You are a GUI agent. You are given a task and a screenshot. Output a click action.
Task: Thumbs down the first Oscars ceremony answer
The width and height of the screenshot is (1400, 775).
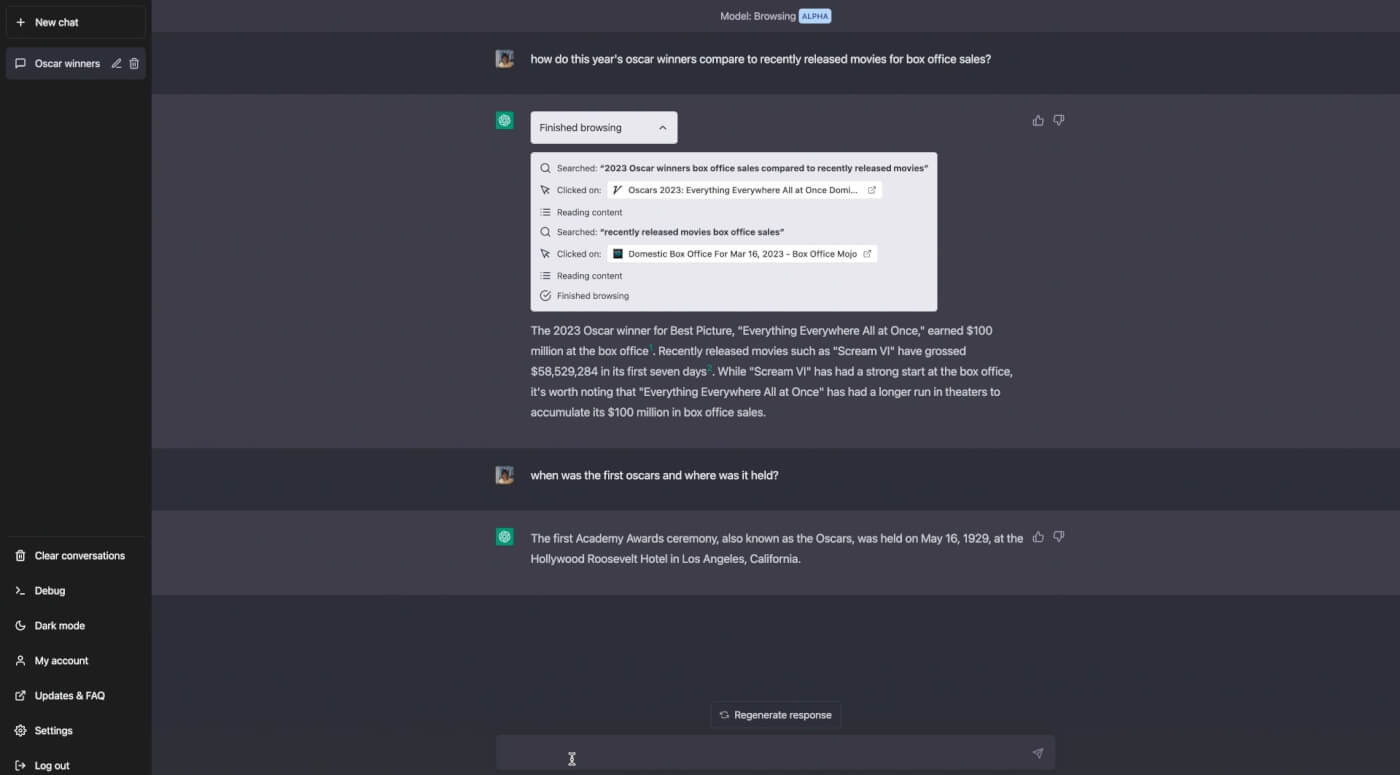1058,537
